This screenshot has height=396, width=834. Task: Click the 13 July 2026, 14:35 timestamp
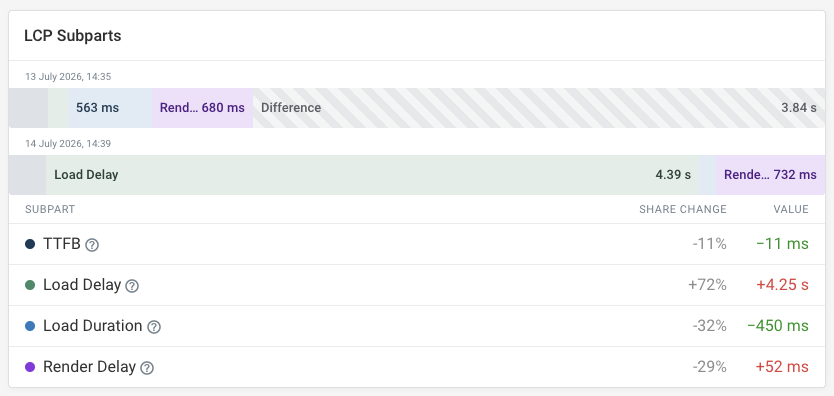tap(68, 77)
